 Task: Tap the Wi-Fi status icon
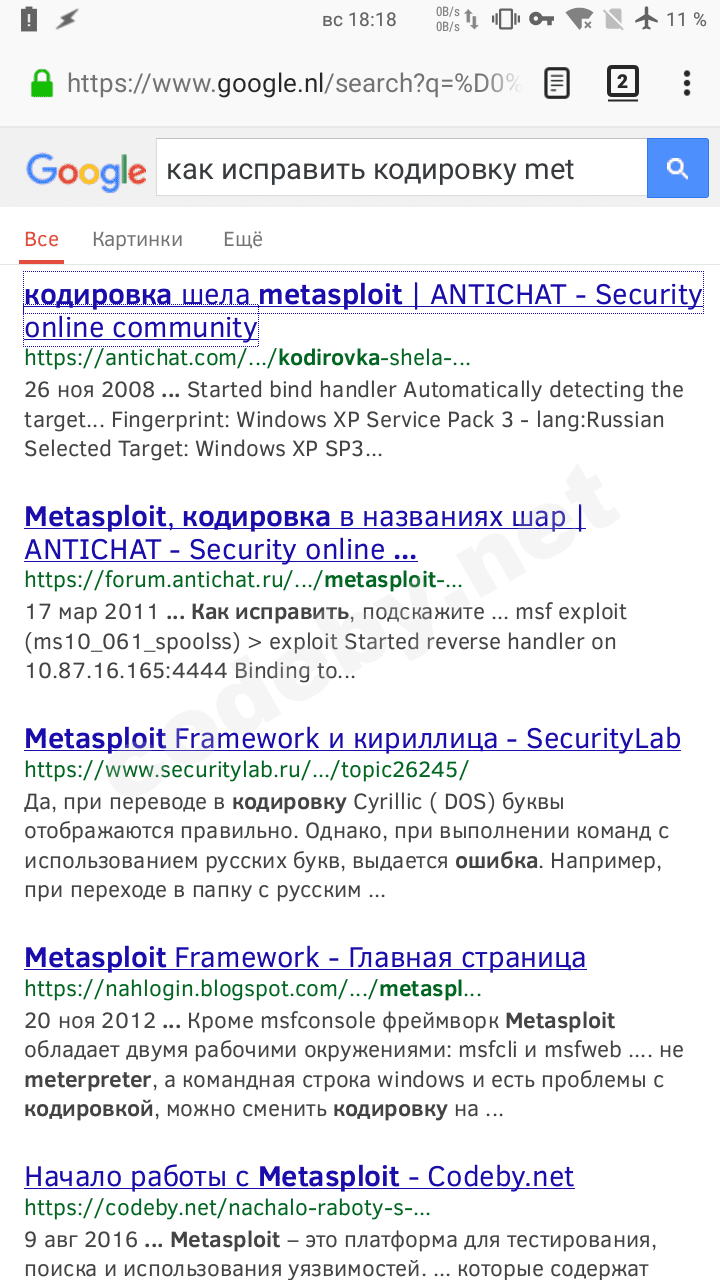point(578,19)
